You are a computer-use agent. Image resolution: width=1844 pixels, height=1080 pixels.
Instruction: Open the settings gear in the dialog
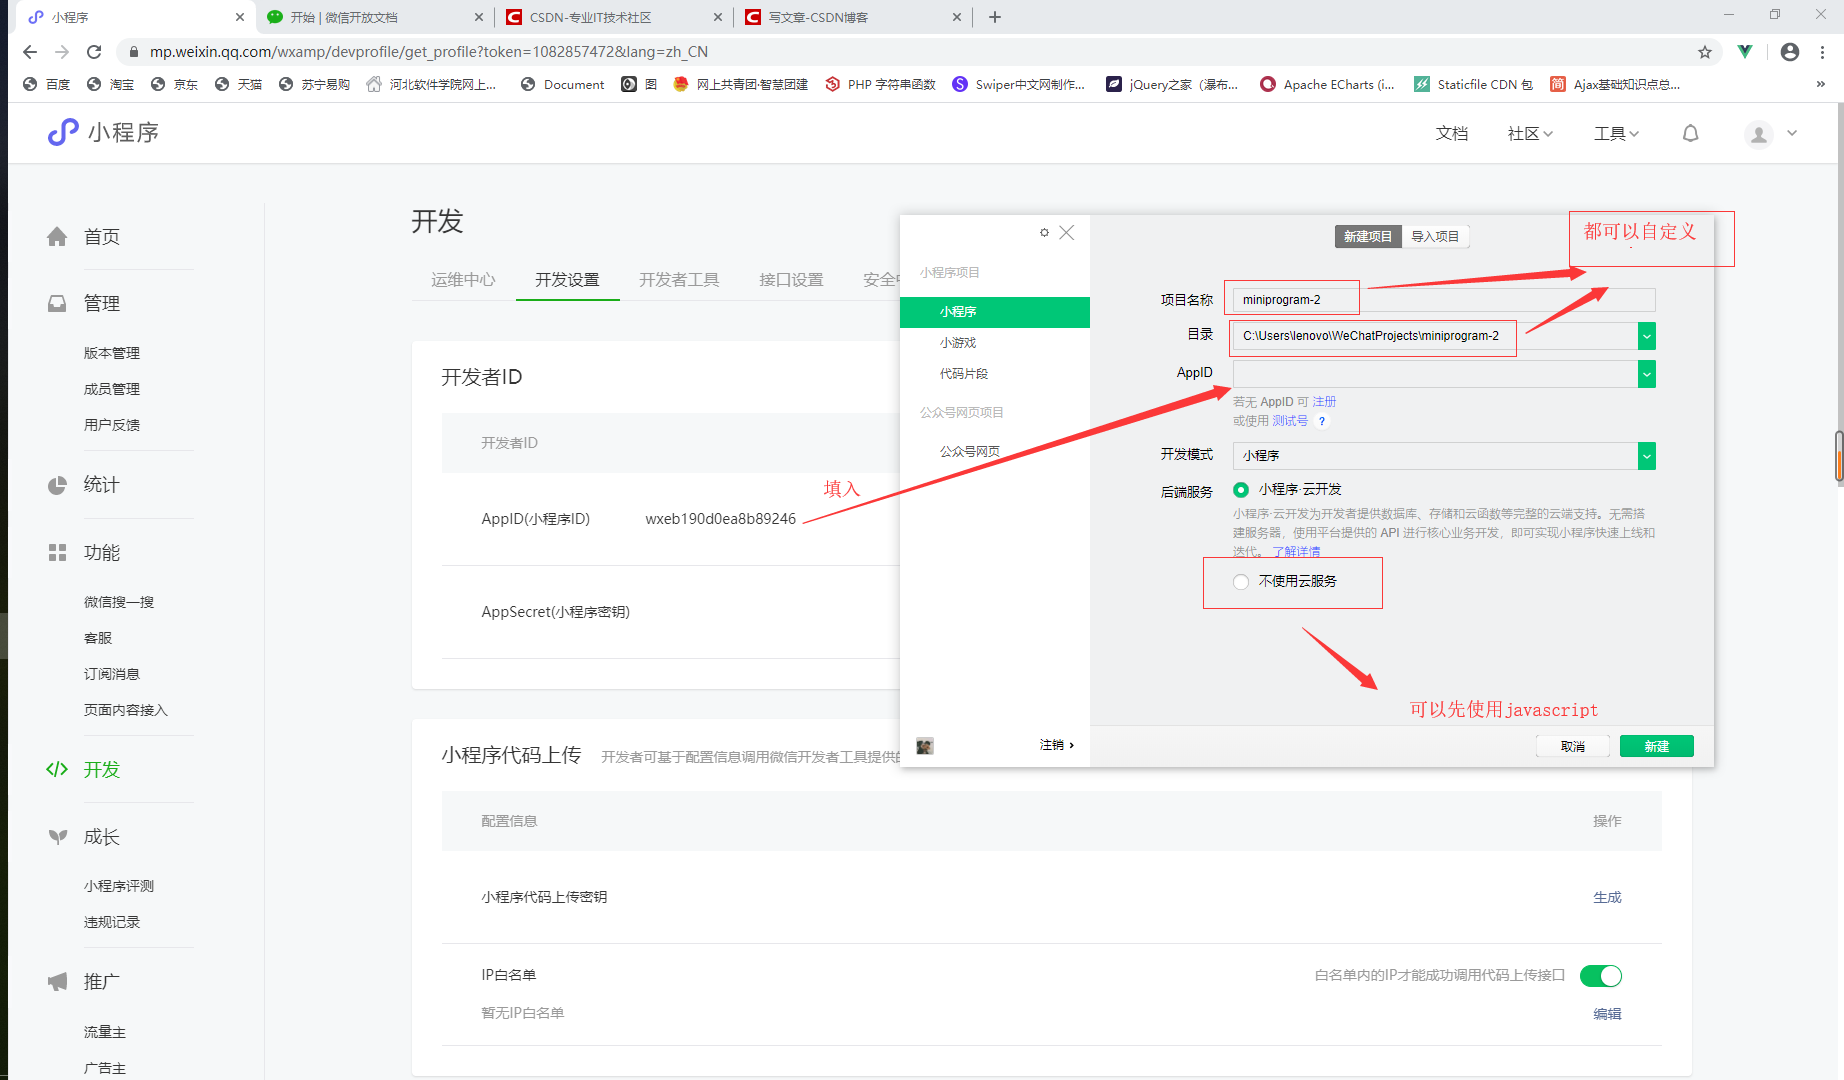coord(1044,232)
